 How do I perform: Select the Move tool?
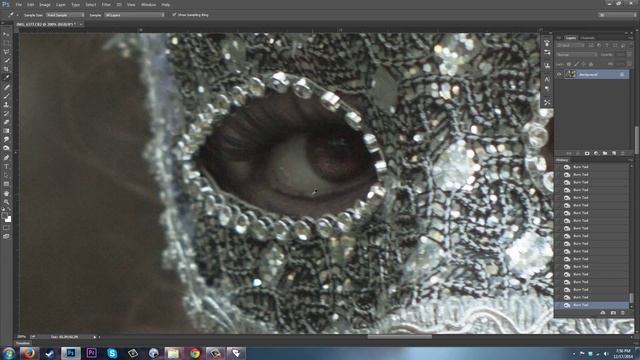coord(6,35)
